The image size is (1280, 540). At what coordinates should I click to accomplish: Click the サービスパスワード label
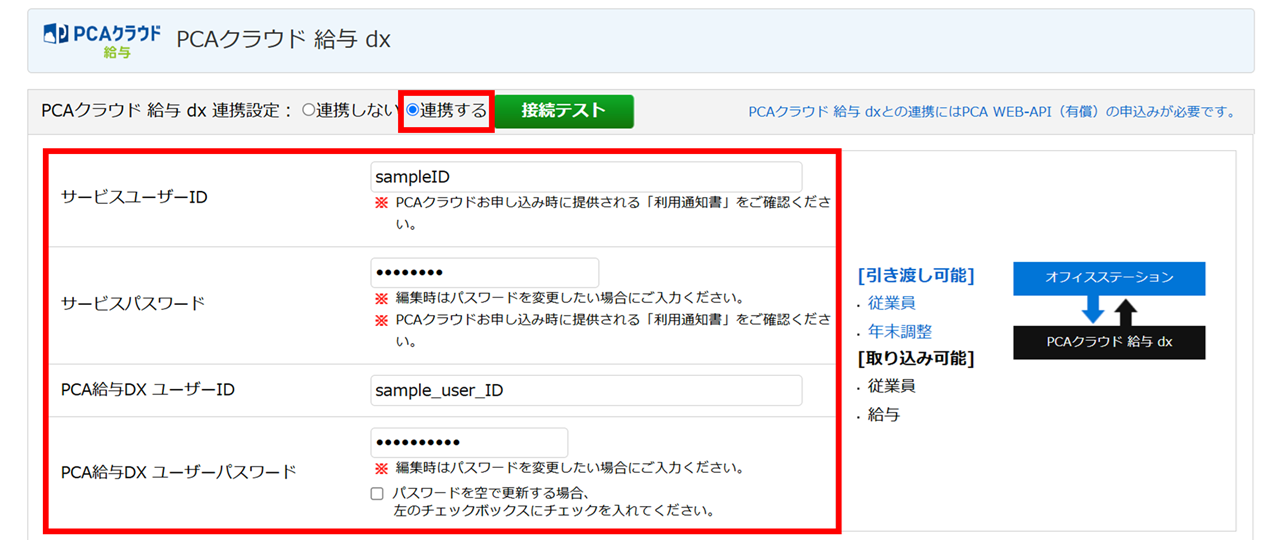point(132,303)
